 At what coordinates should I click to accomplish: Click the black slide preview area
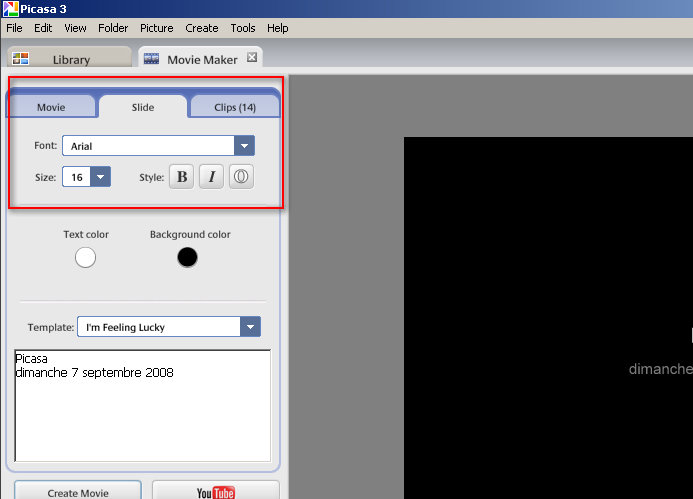548,318
